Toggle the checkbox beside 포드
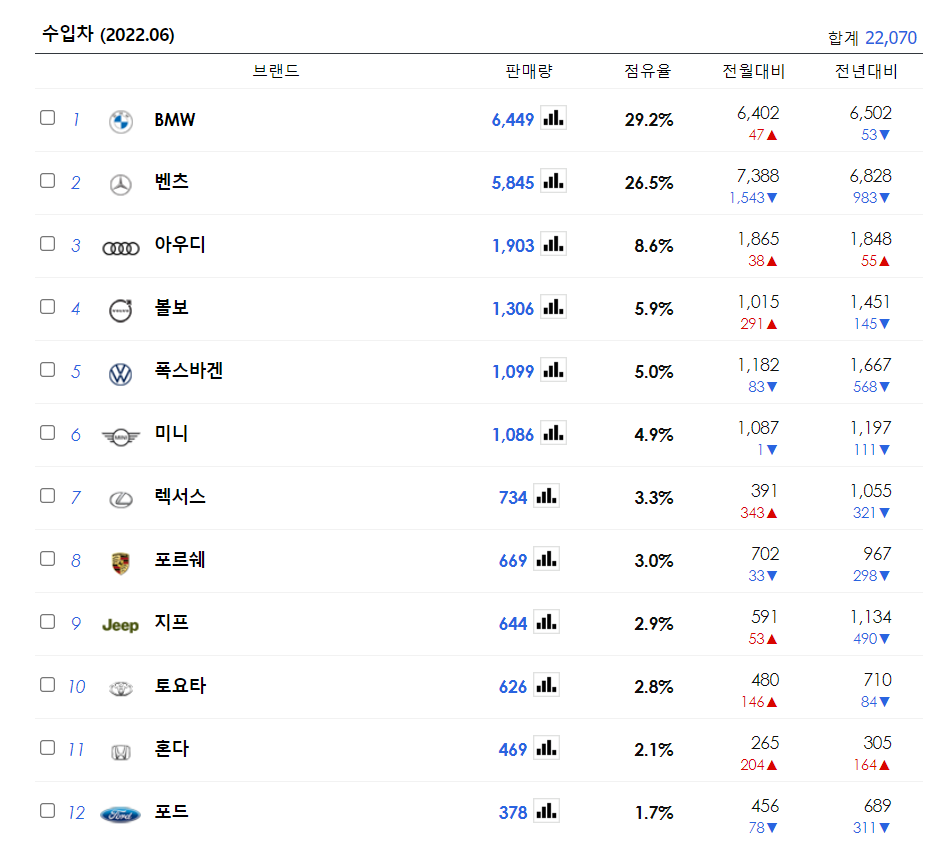This screenshot has width=947, height=841. [47, 811]
